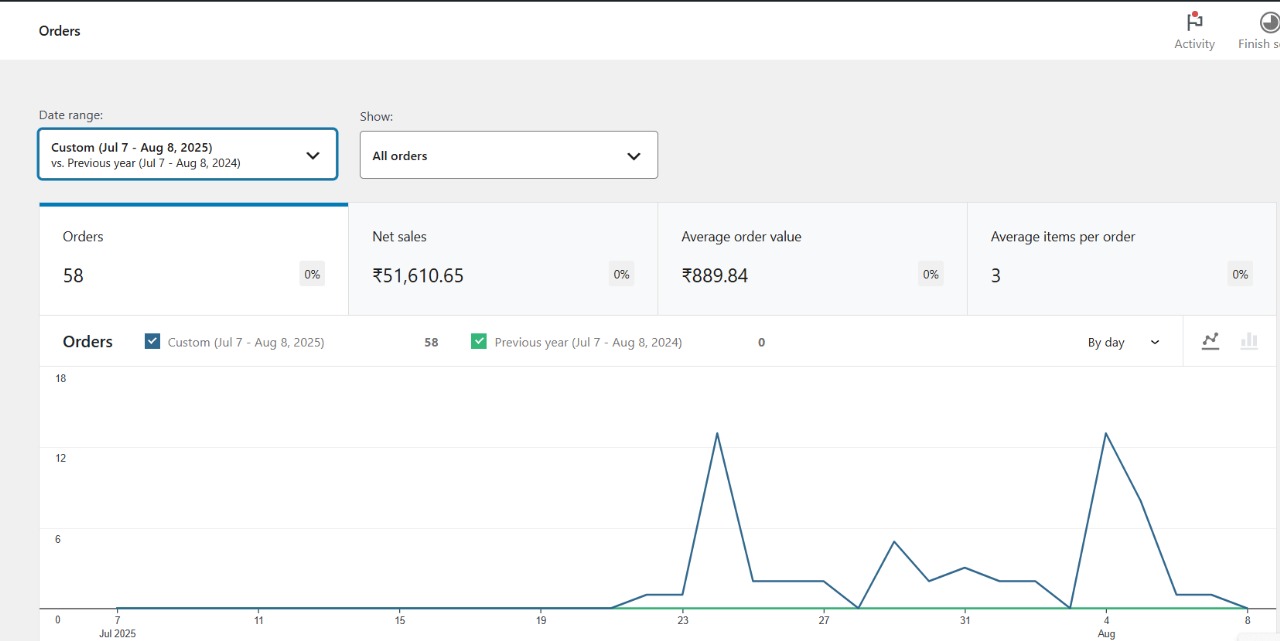Click the Orders page title
This screenshot has width=1280, height=641.
(59, 31)
